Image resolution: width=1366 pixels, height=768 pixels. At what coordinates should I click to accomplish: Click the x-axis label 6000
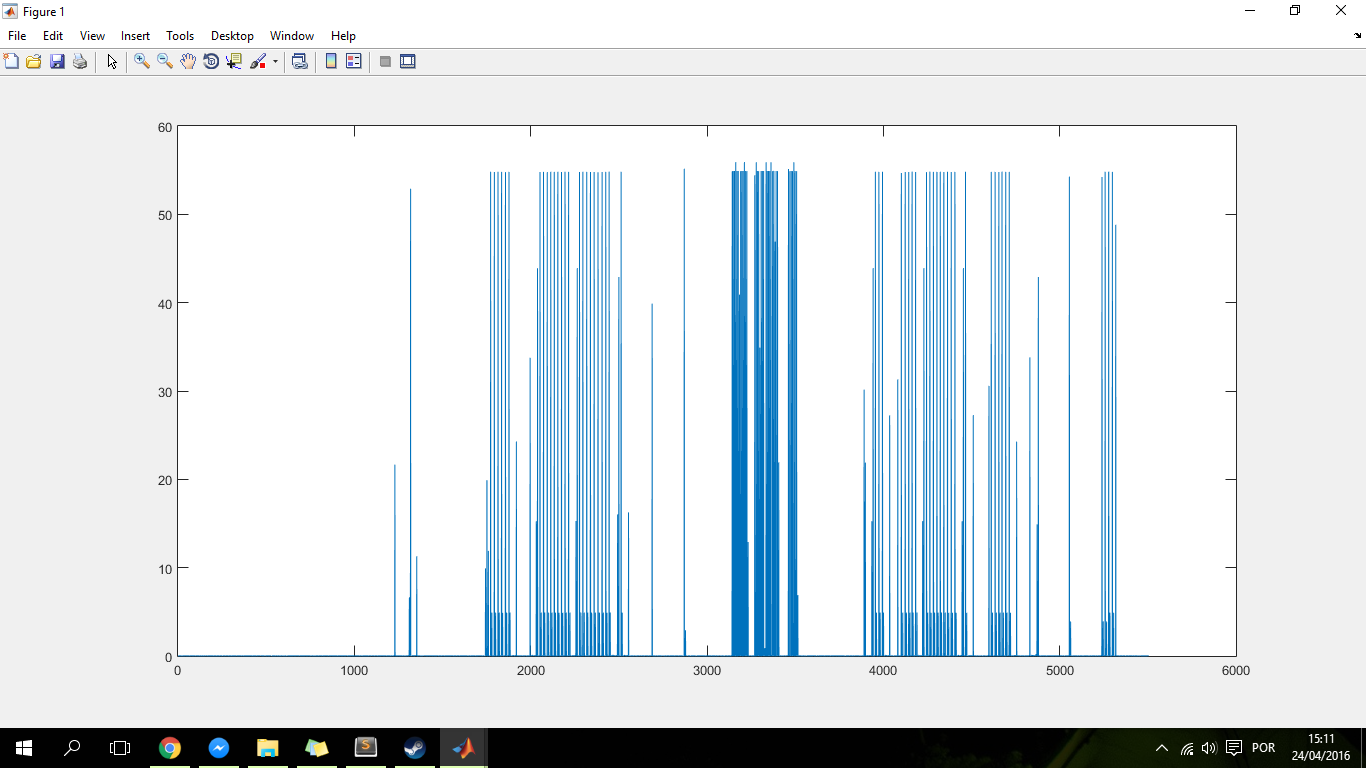[1236, 671]
